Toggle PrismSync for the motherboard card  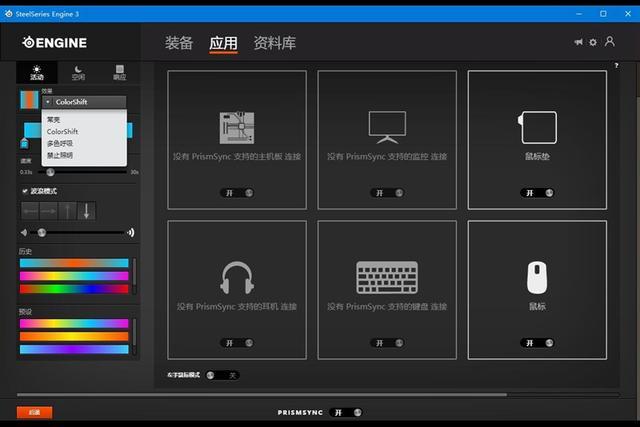[237, 193]
